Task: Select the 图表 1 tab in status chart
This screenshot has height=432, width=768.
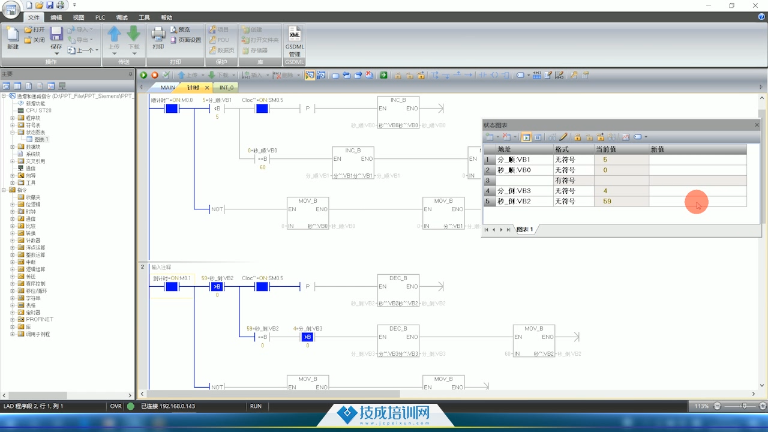Action: pyautogui.click(x=526, y=229)
